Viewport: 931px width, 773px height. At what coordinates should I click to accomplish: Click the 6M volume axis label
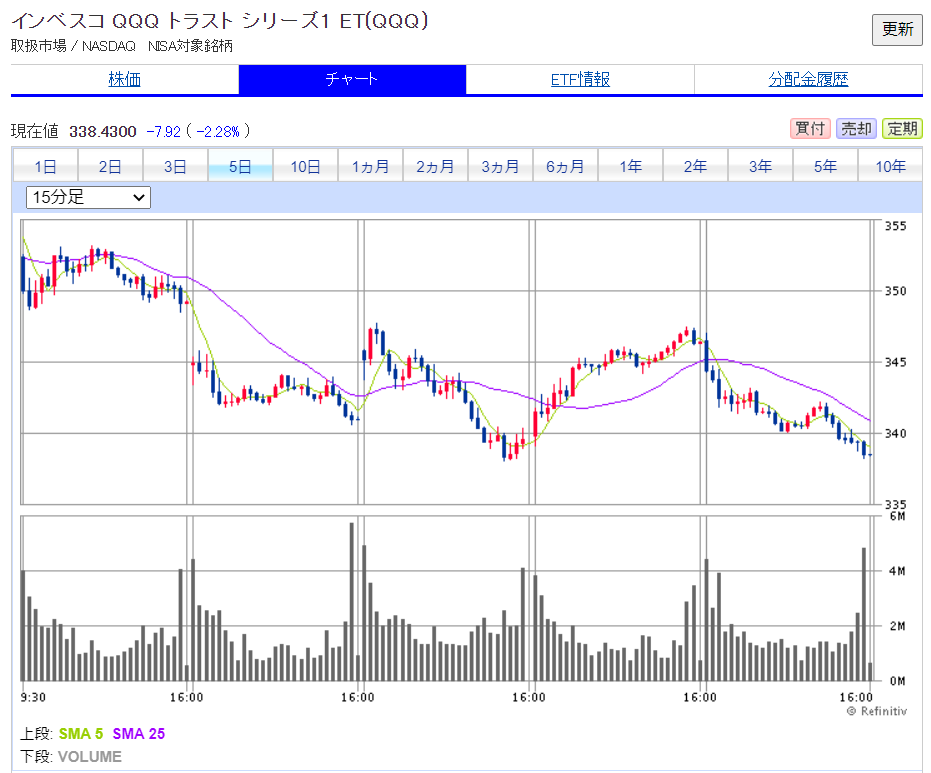click(x=898, y=516)
